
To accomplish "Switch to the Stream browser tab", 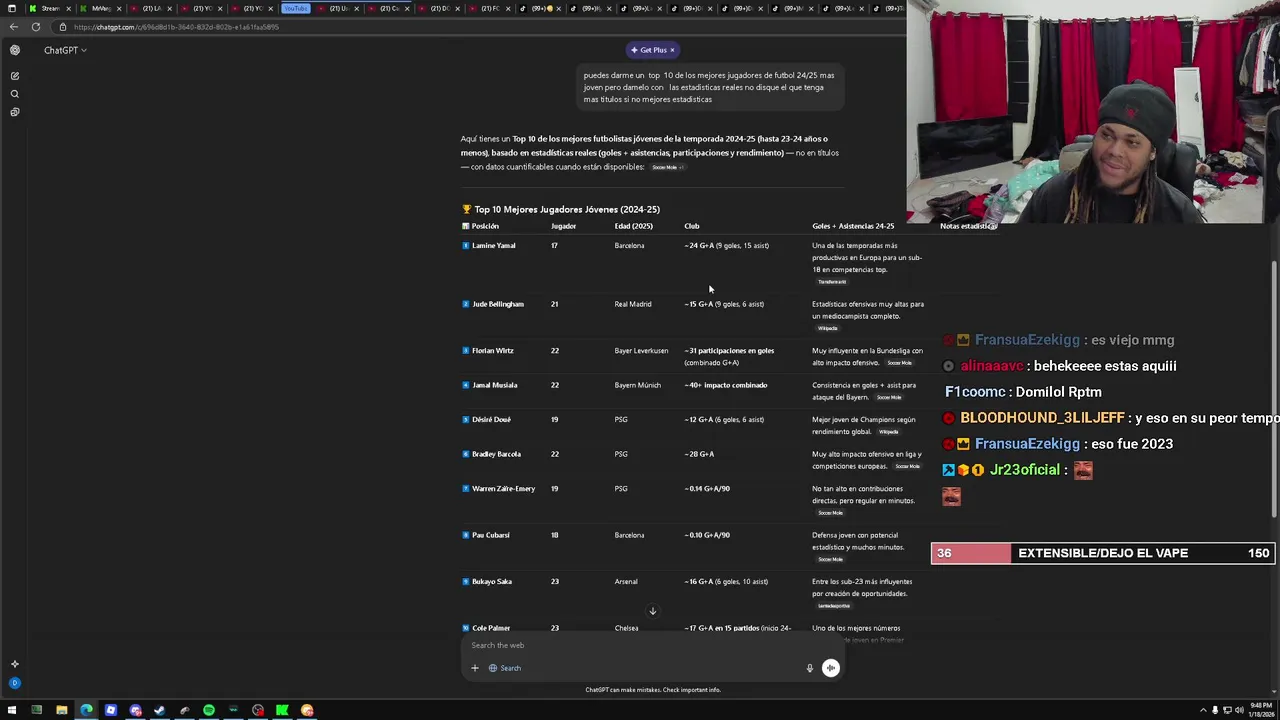I will tap(50, 8).
